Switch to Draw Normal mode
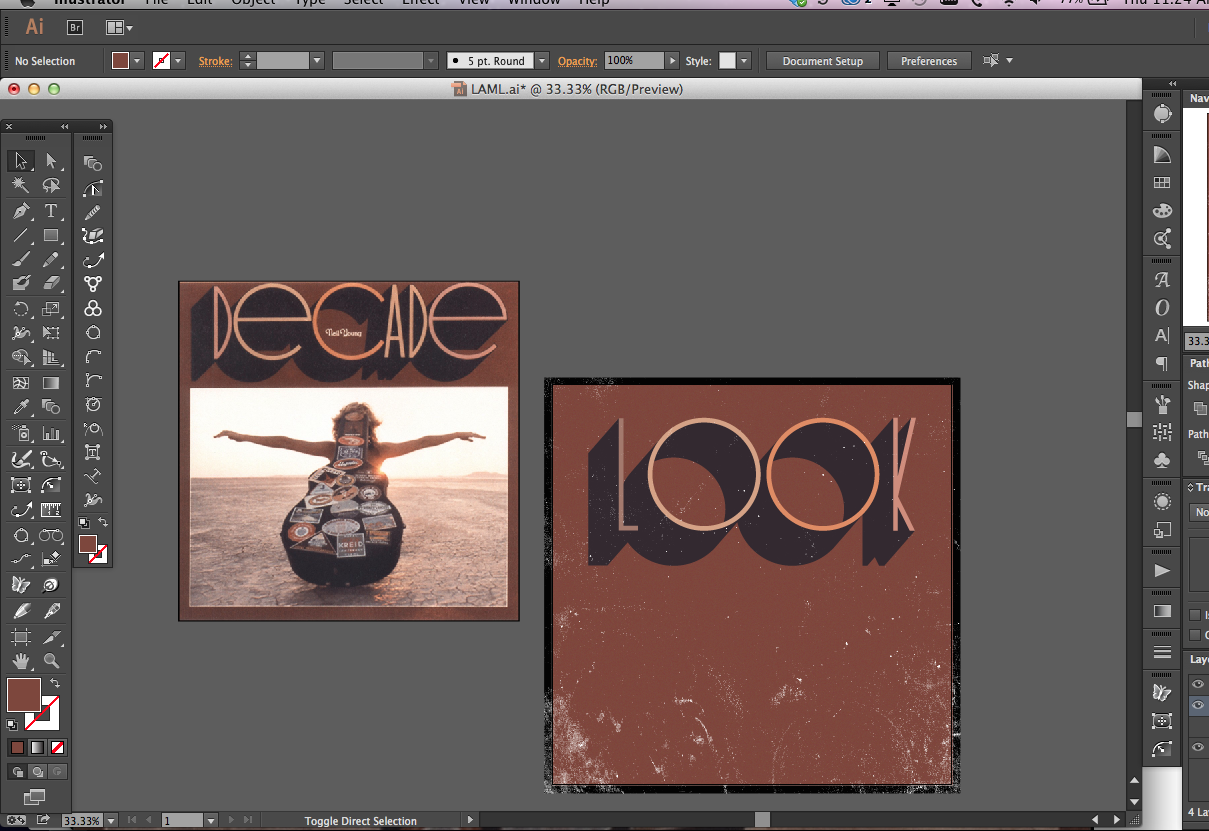Image resolution: width=1209 pixels, height=831 pixels. pos(17,771)
